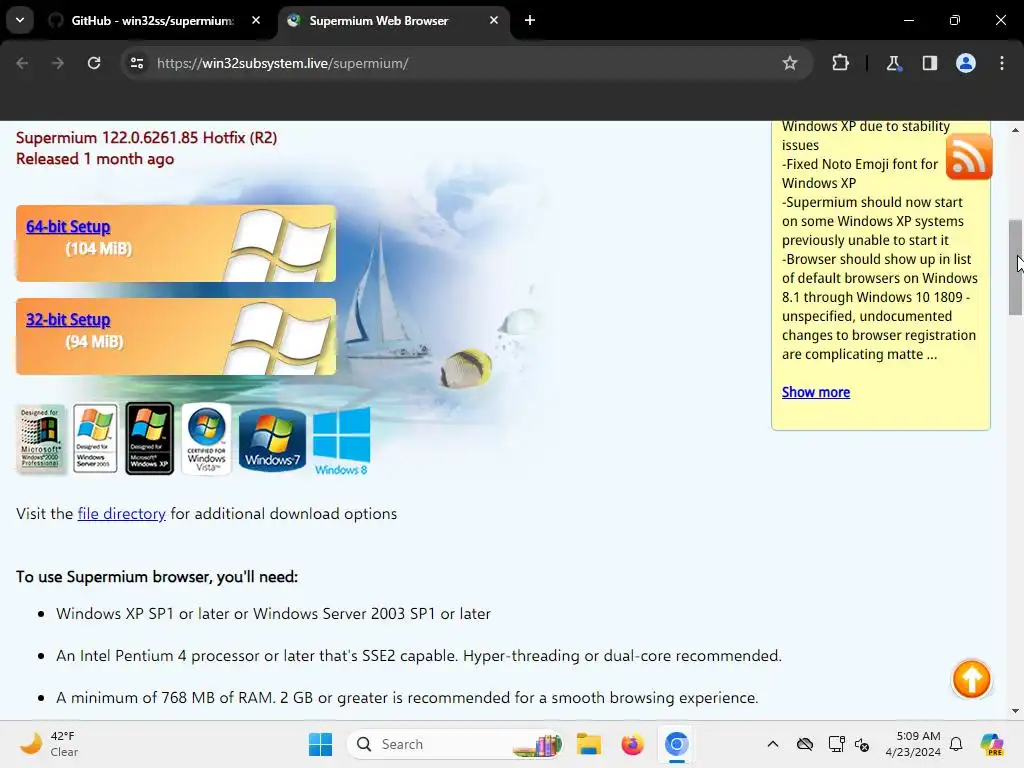Screen dimensions: 1024x768
Task: Reload the Supermium page
Action: click(94, 63)
